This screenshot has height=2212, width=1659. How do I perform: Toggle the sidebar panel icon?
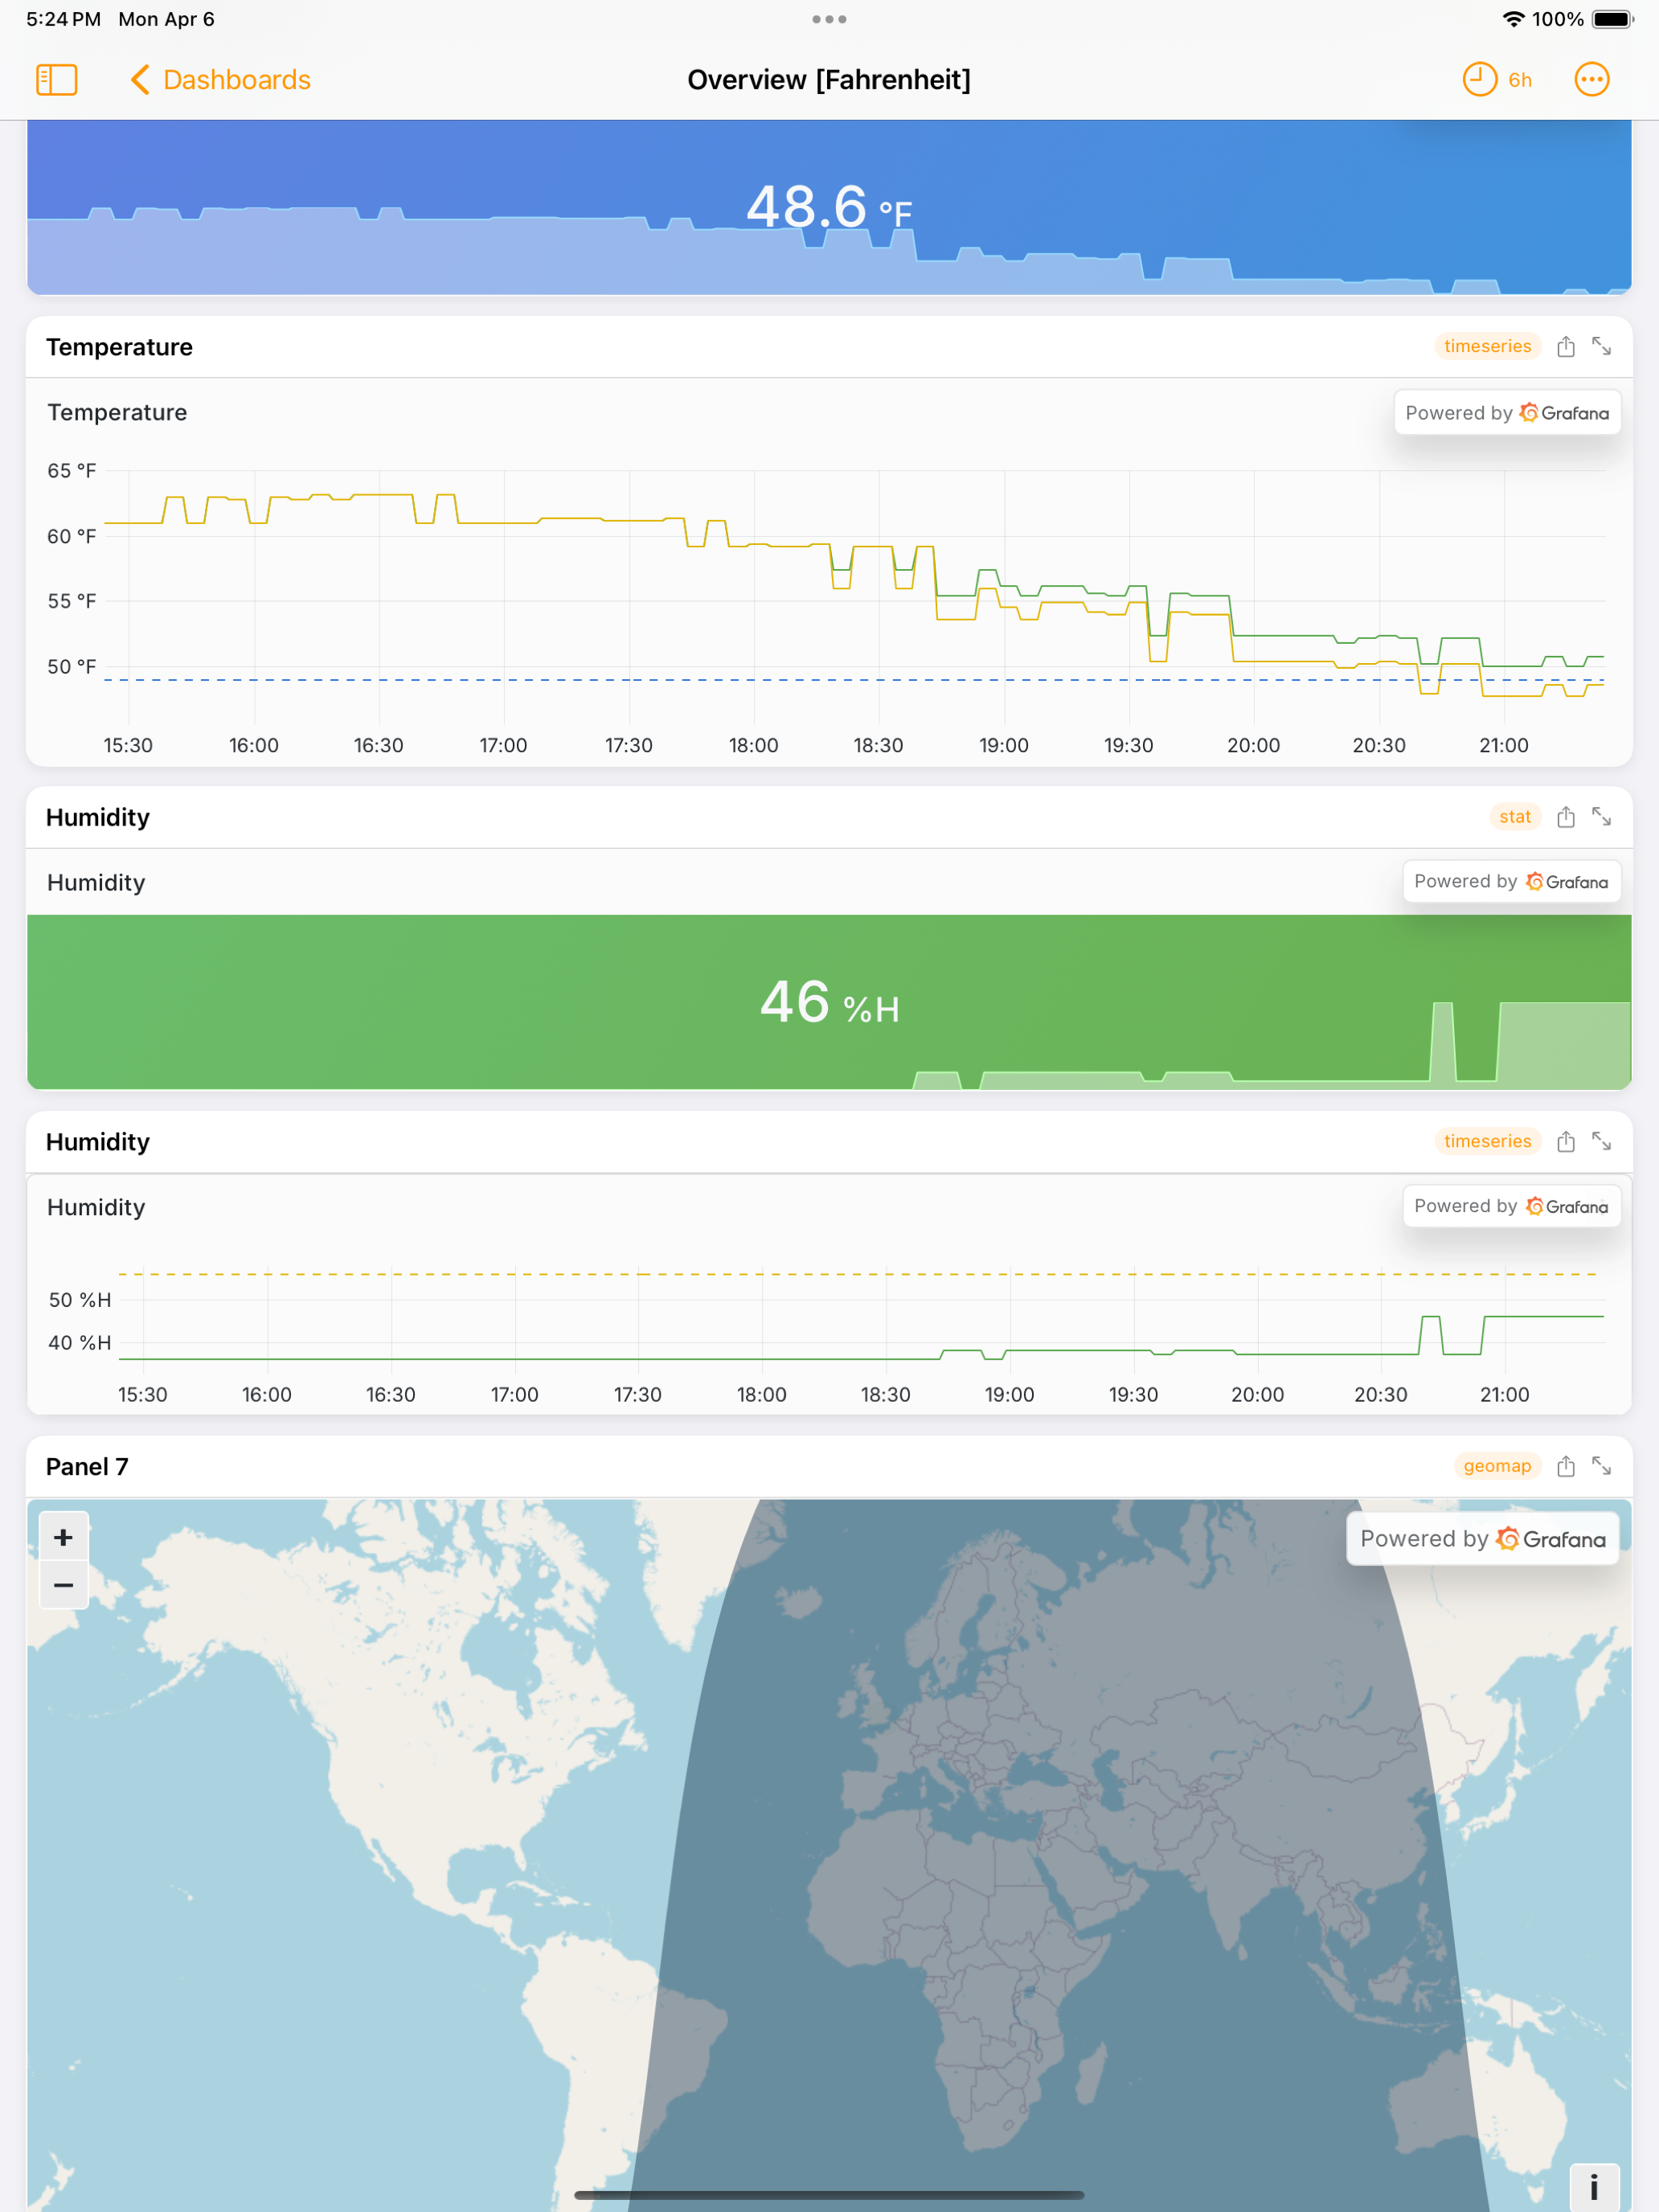click(x=56, y=80)
